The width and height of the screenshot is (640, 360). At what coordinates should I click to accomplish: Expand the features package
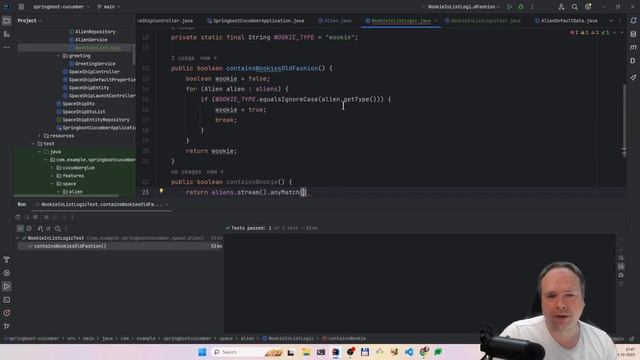click(x=52, y=176)
